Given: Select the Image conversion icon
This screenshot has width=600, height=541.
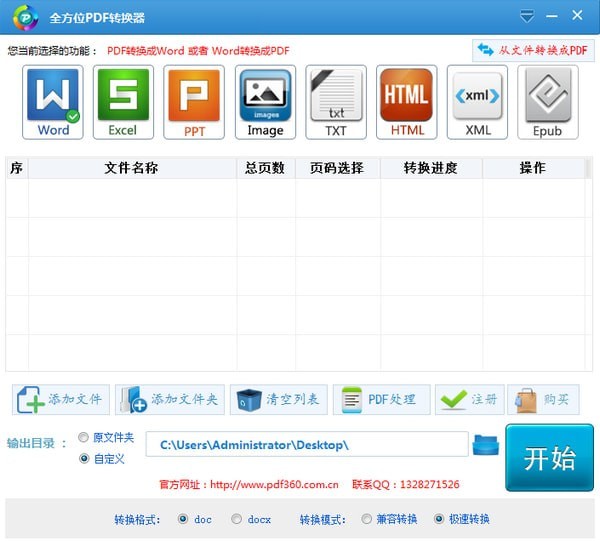Looking at the screenshot, I should tap(265, 102).
